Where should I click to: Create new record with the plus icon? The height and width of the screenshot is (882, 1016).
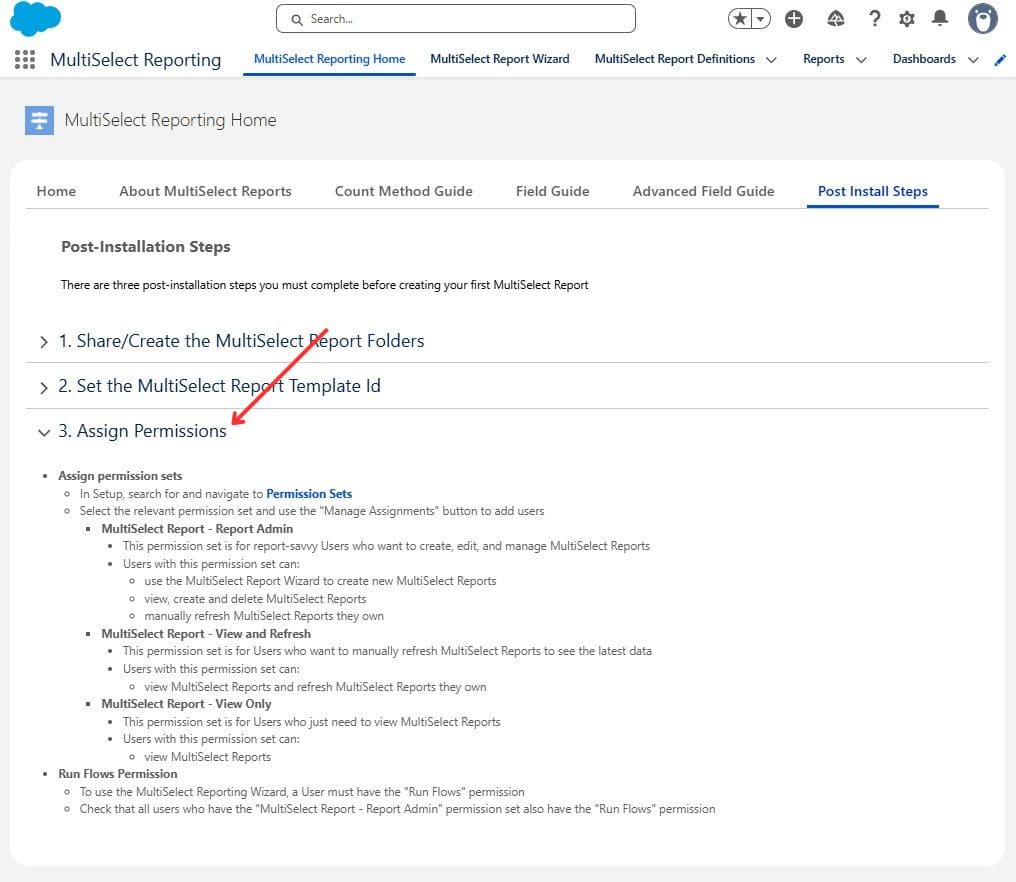click(x=793, y=18)
